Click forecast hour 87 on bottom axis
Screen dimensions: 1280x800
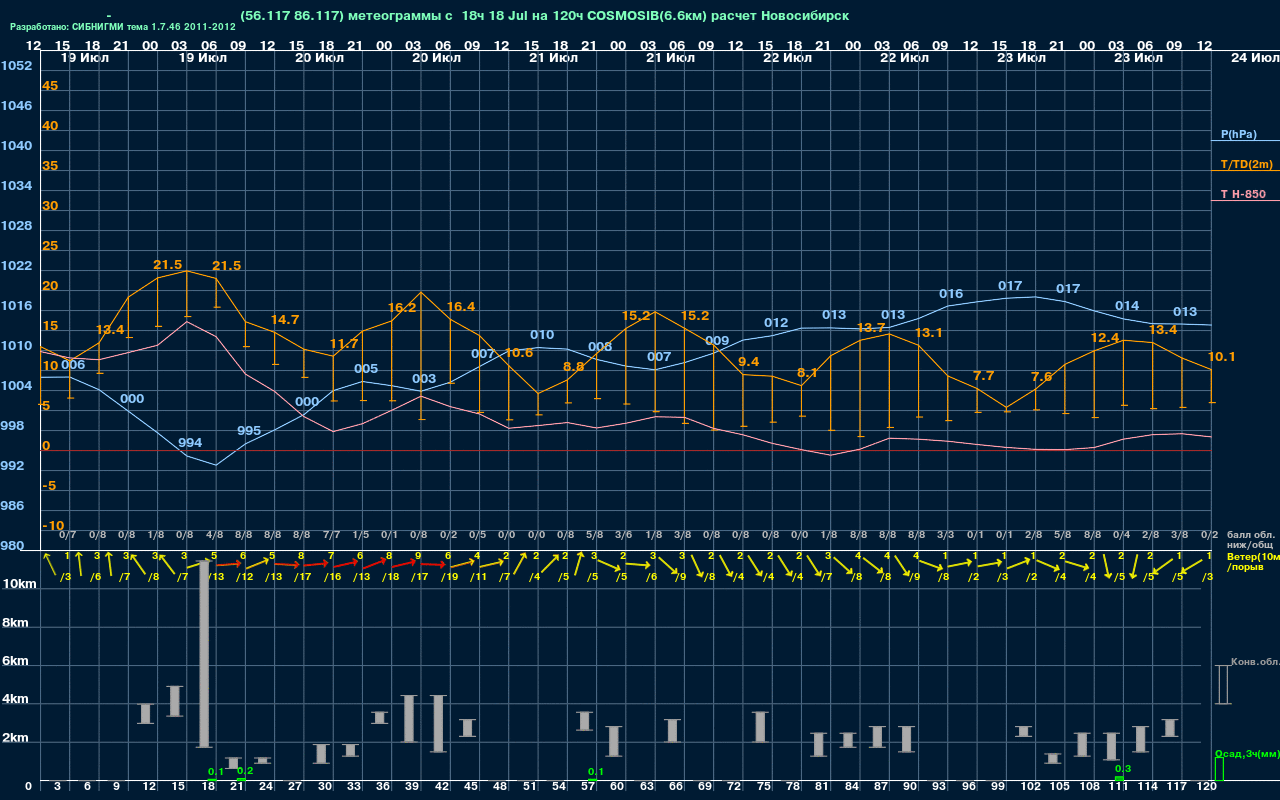(x=882, y=787)
